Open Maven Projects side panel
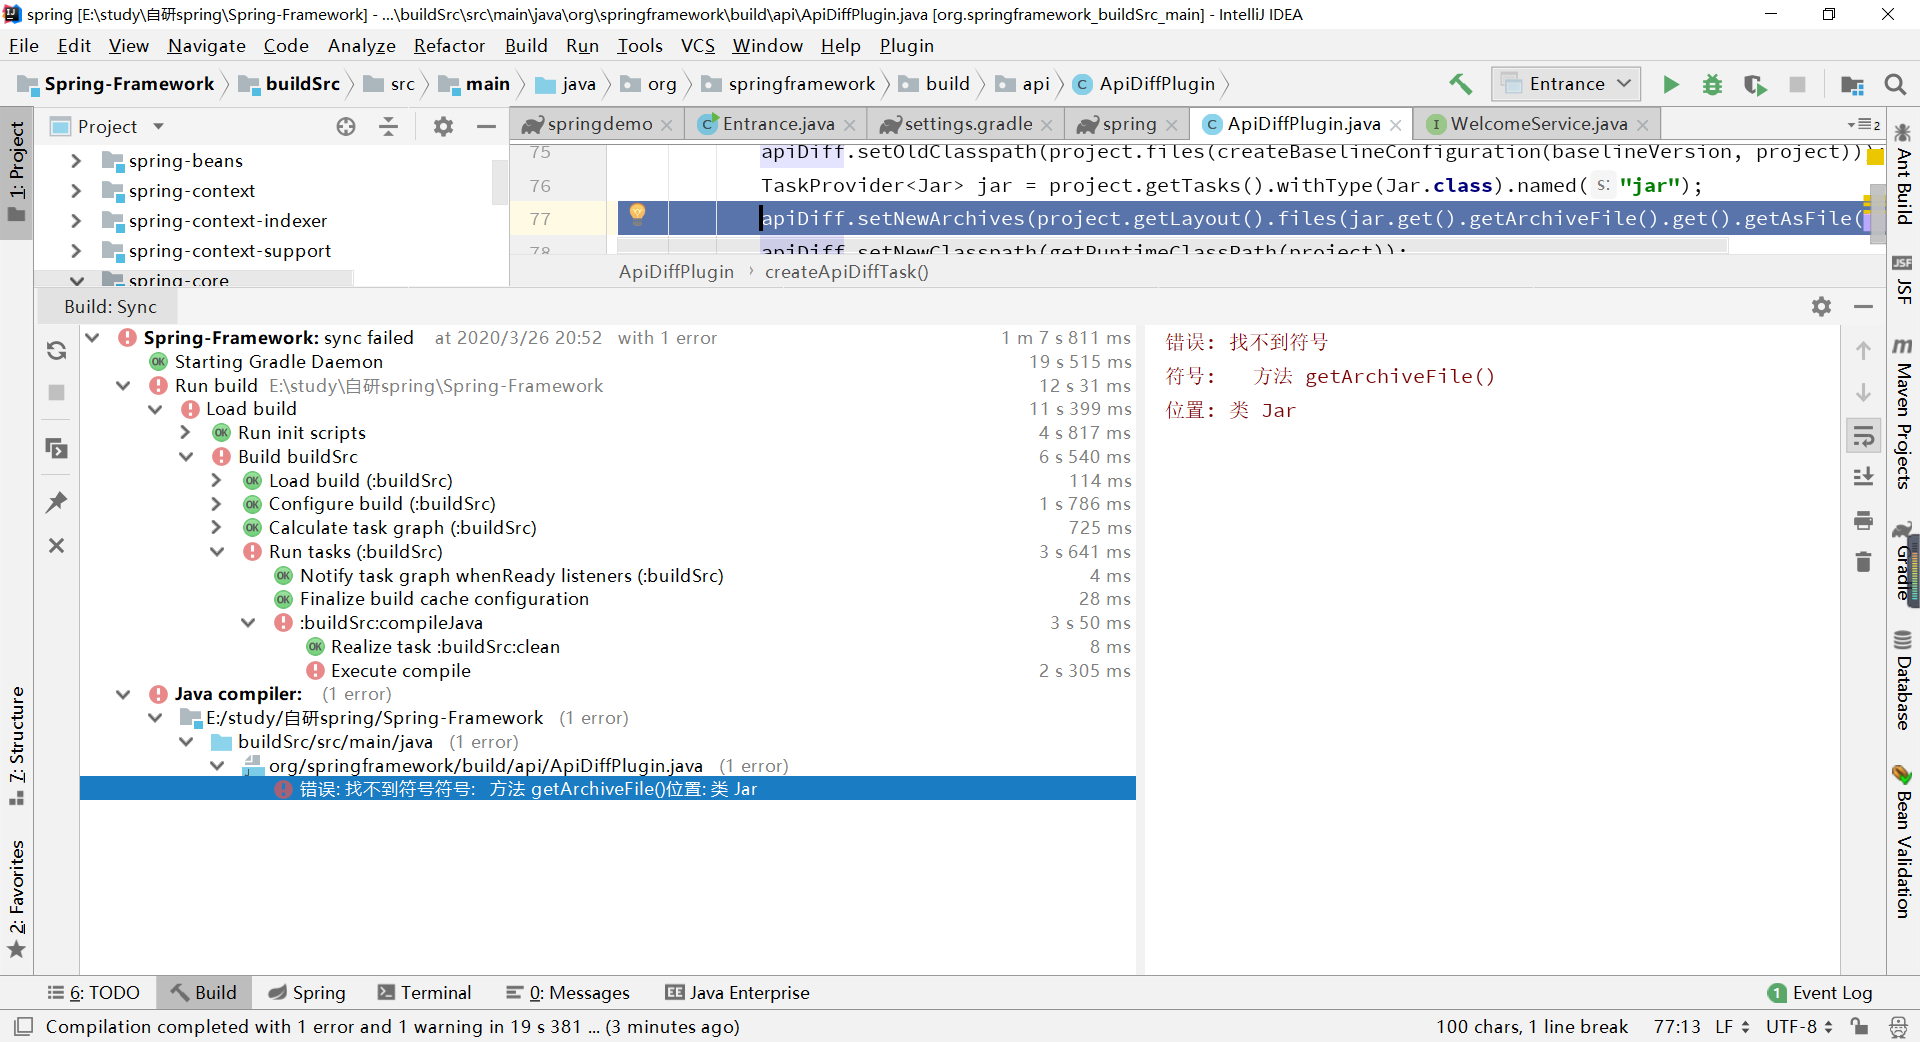 1903,413
